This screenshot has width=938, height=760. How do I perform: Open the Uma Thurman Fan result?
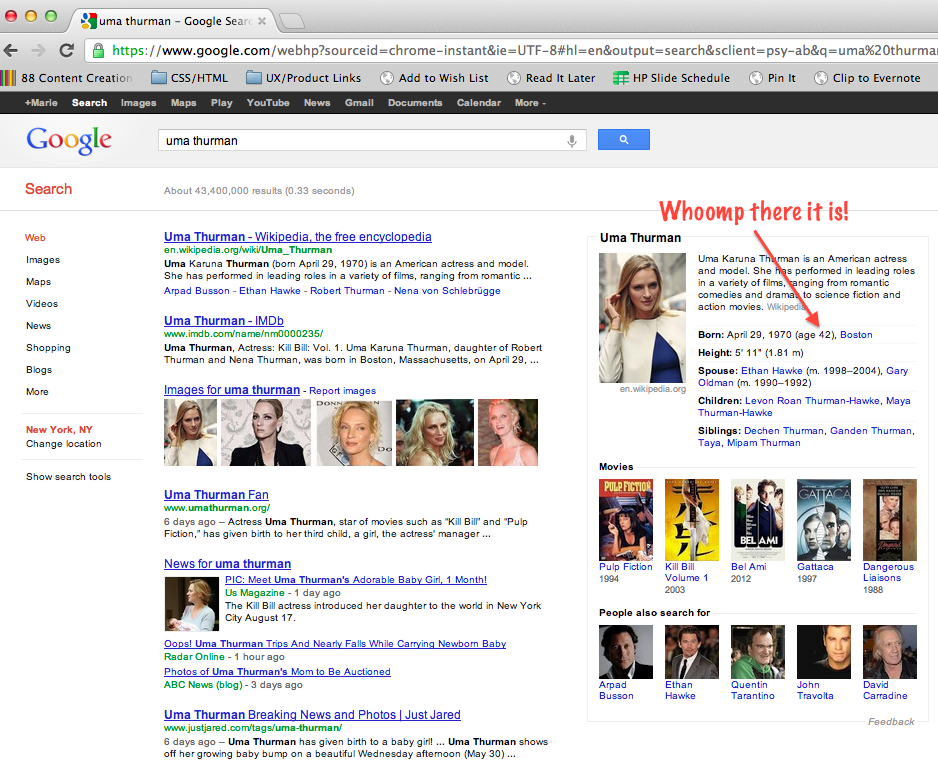216,495
